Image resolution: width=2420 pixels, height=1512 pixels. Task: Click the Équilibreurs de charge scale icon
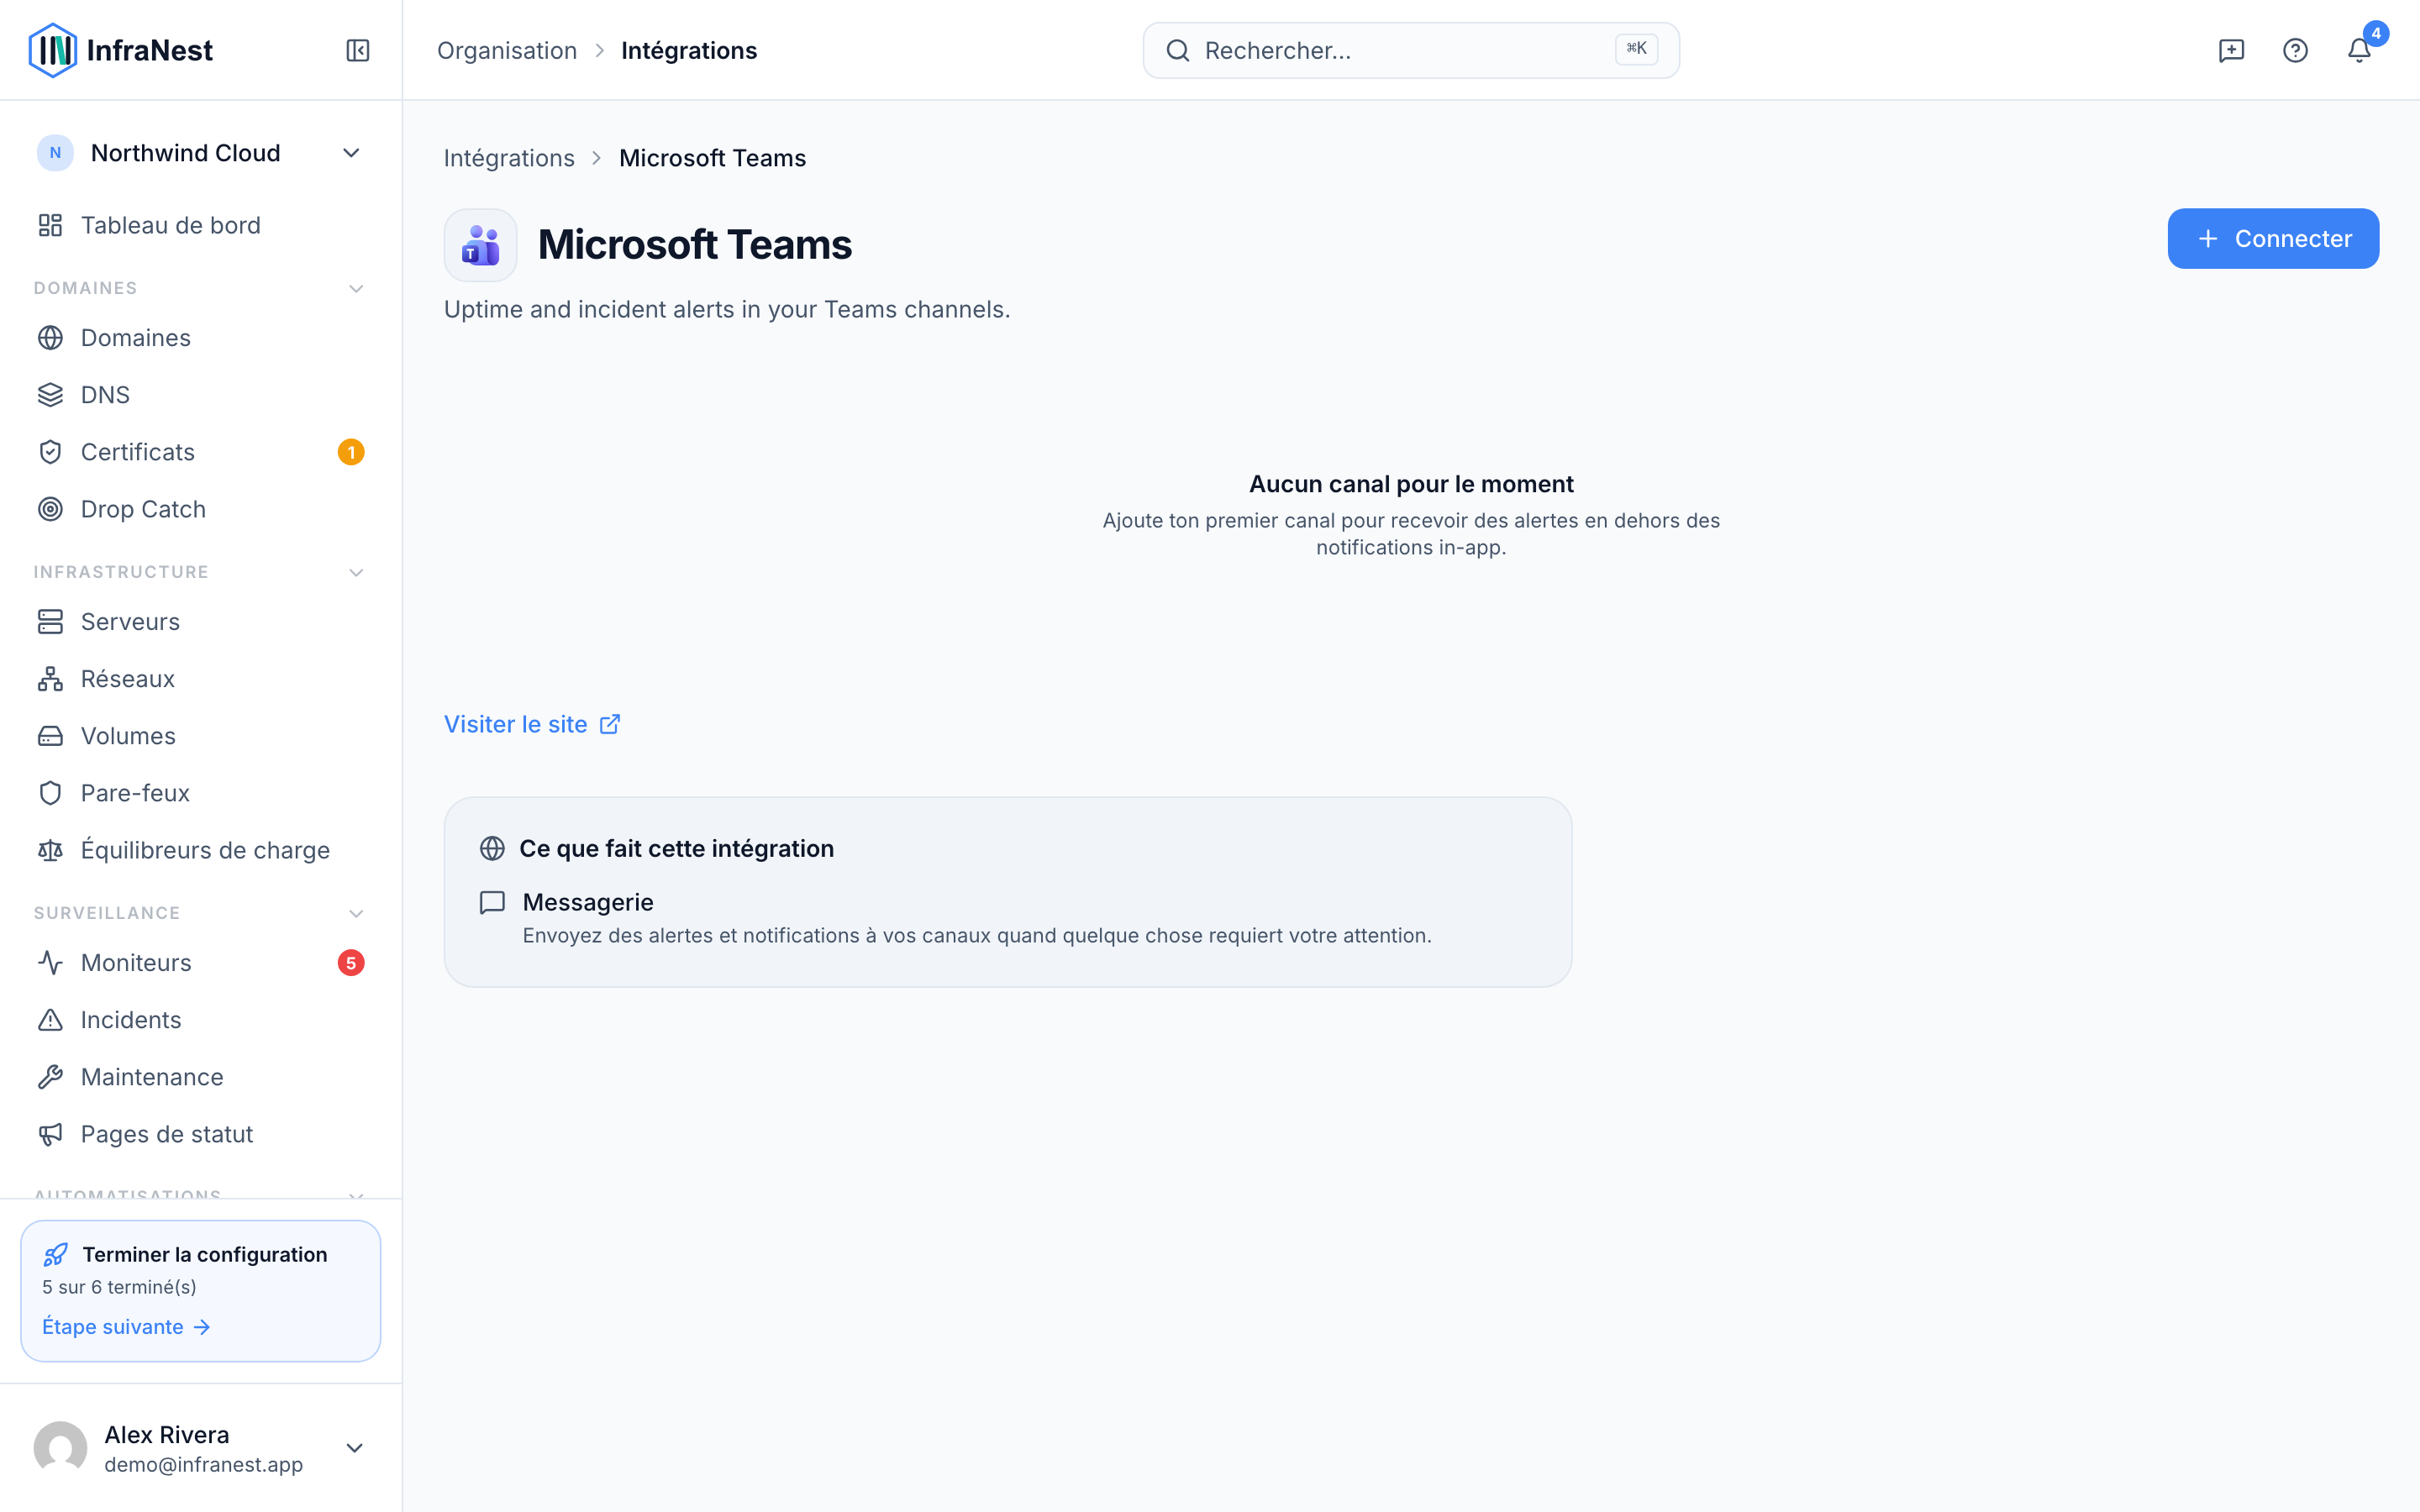[x=50, y=850]
